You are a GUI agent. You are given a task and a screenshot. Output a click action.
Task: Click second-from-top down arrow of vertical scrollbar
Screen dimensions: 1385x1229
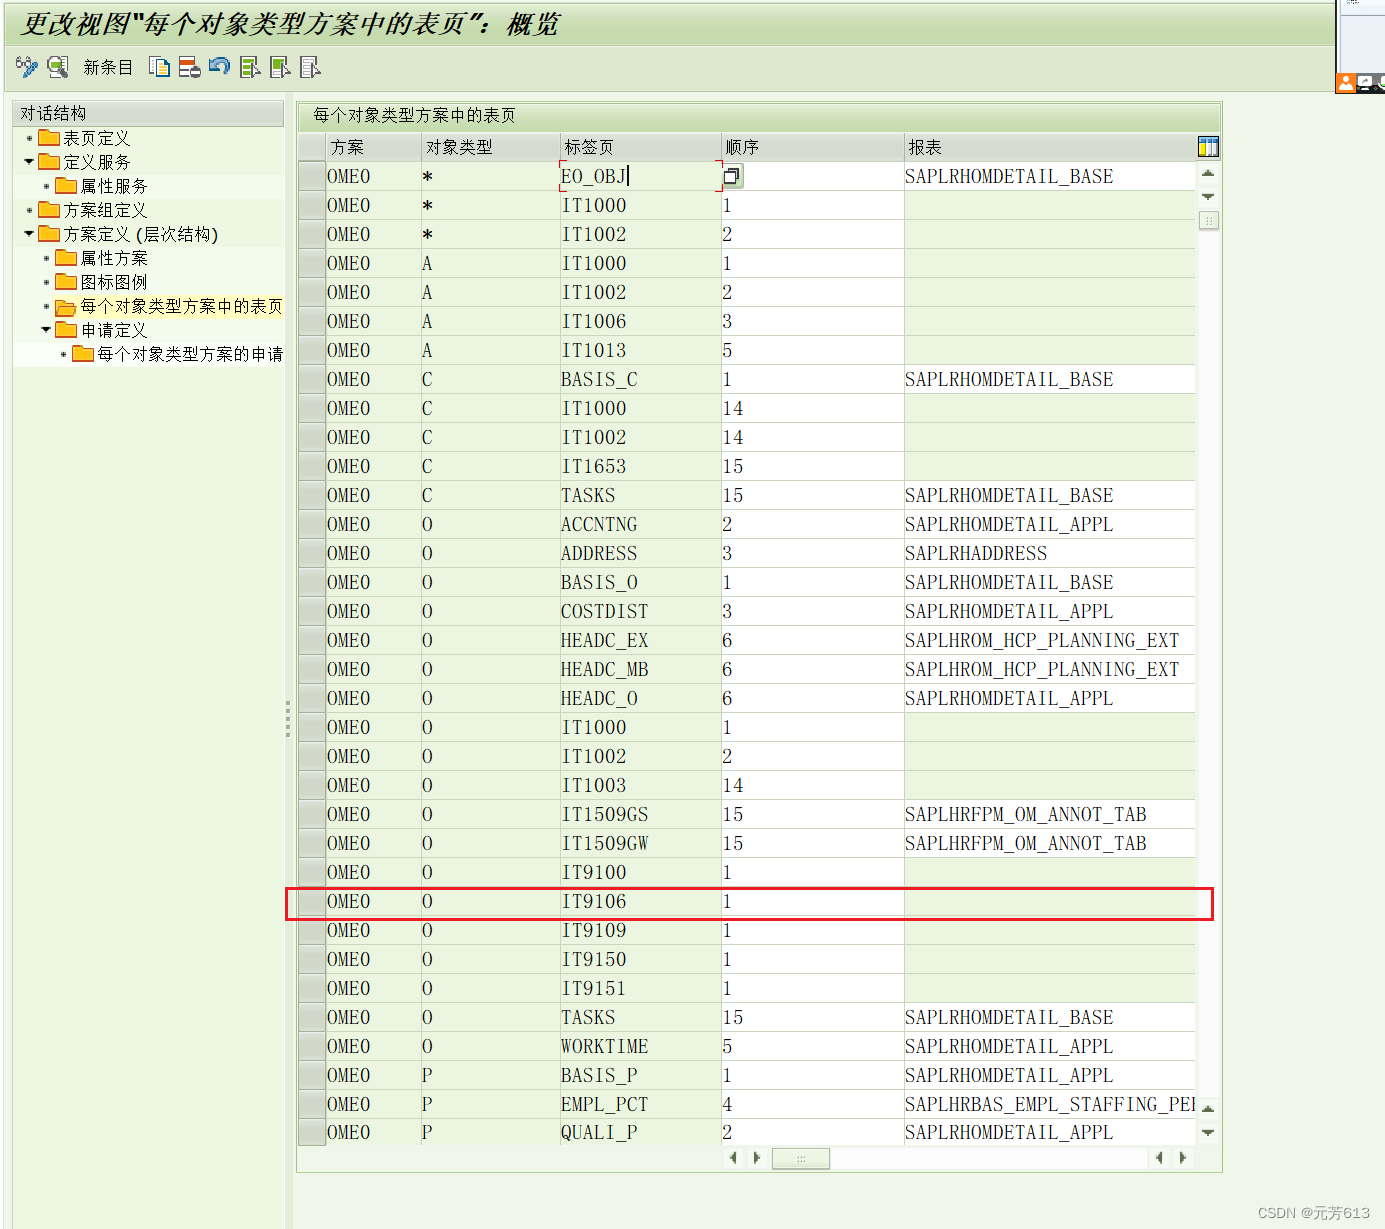1208,196
